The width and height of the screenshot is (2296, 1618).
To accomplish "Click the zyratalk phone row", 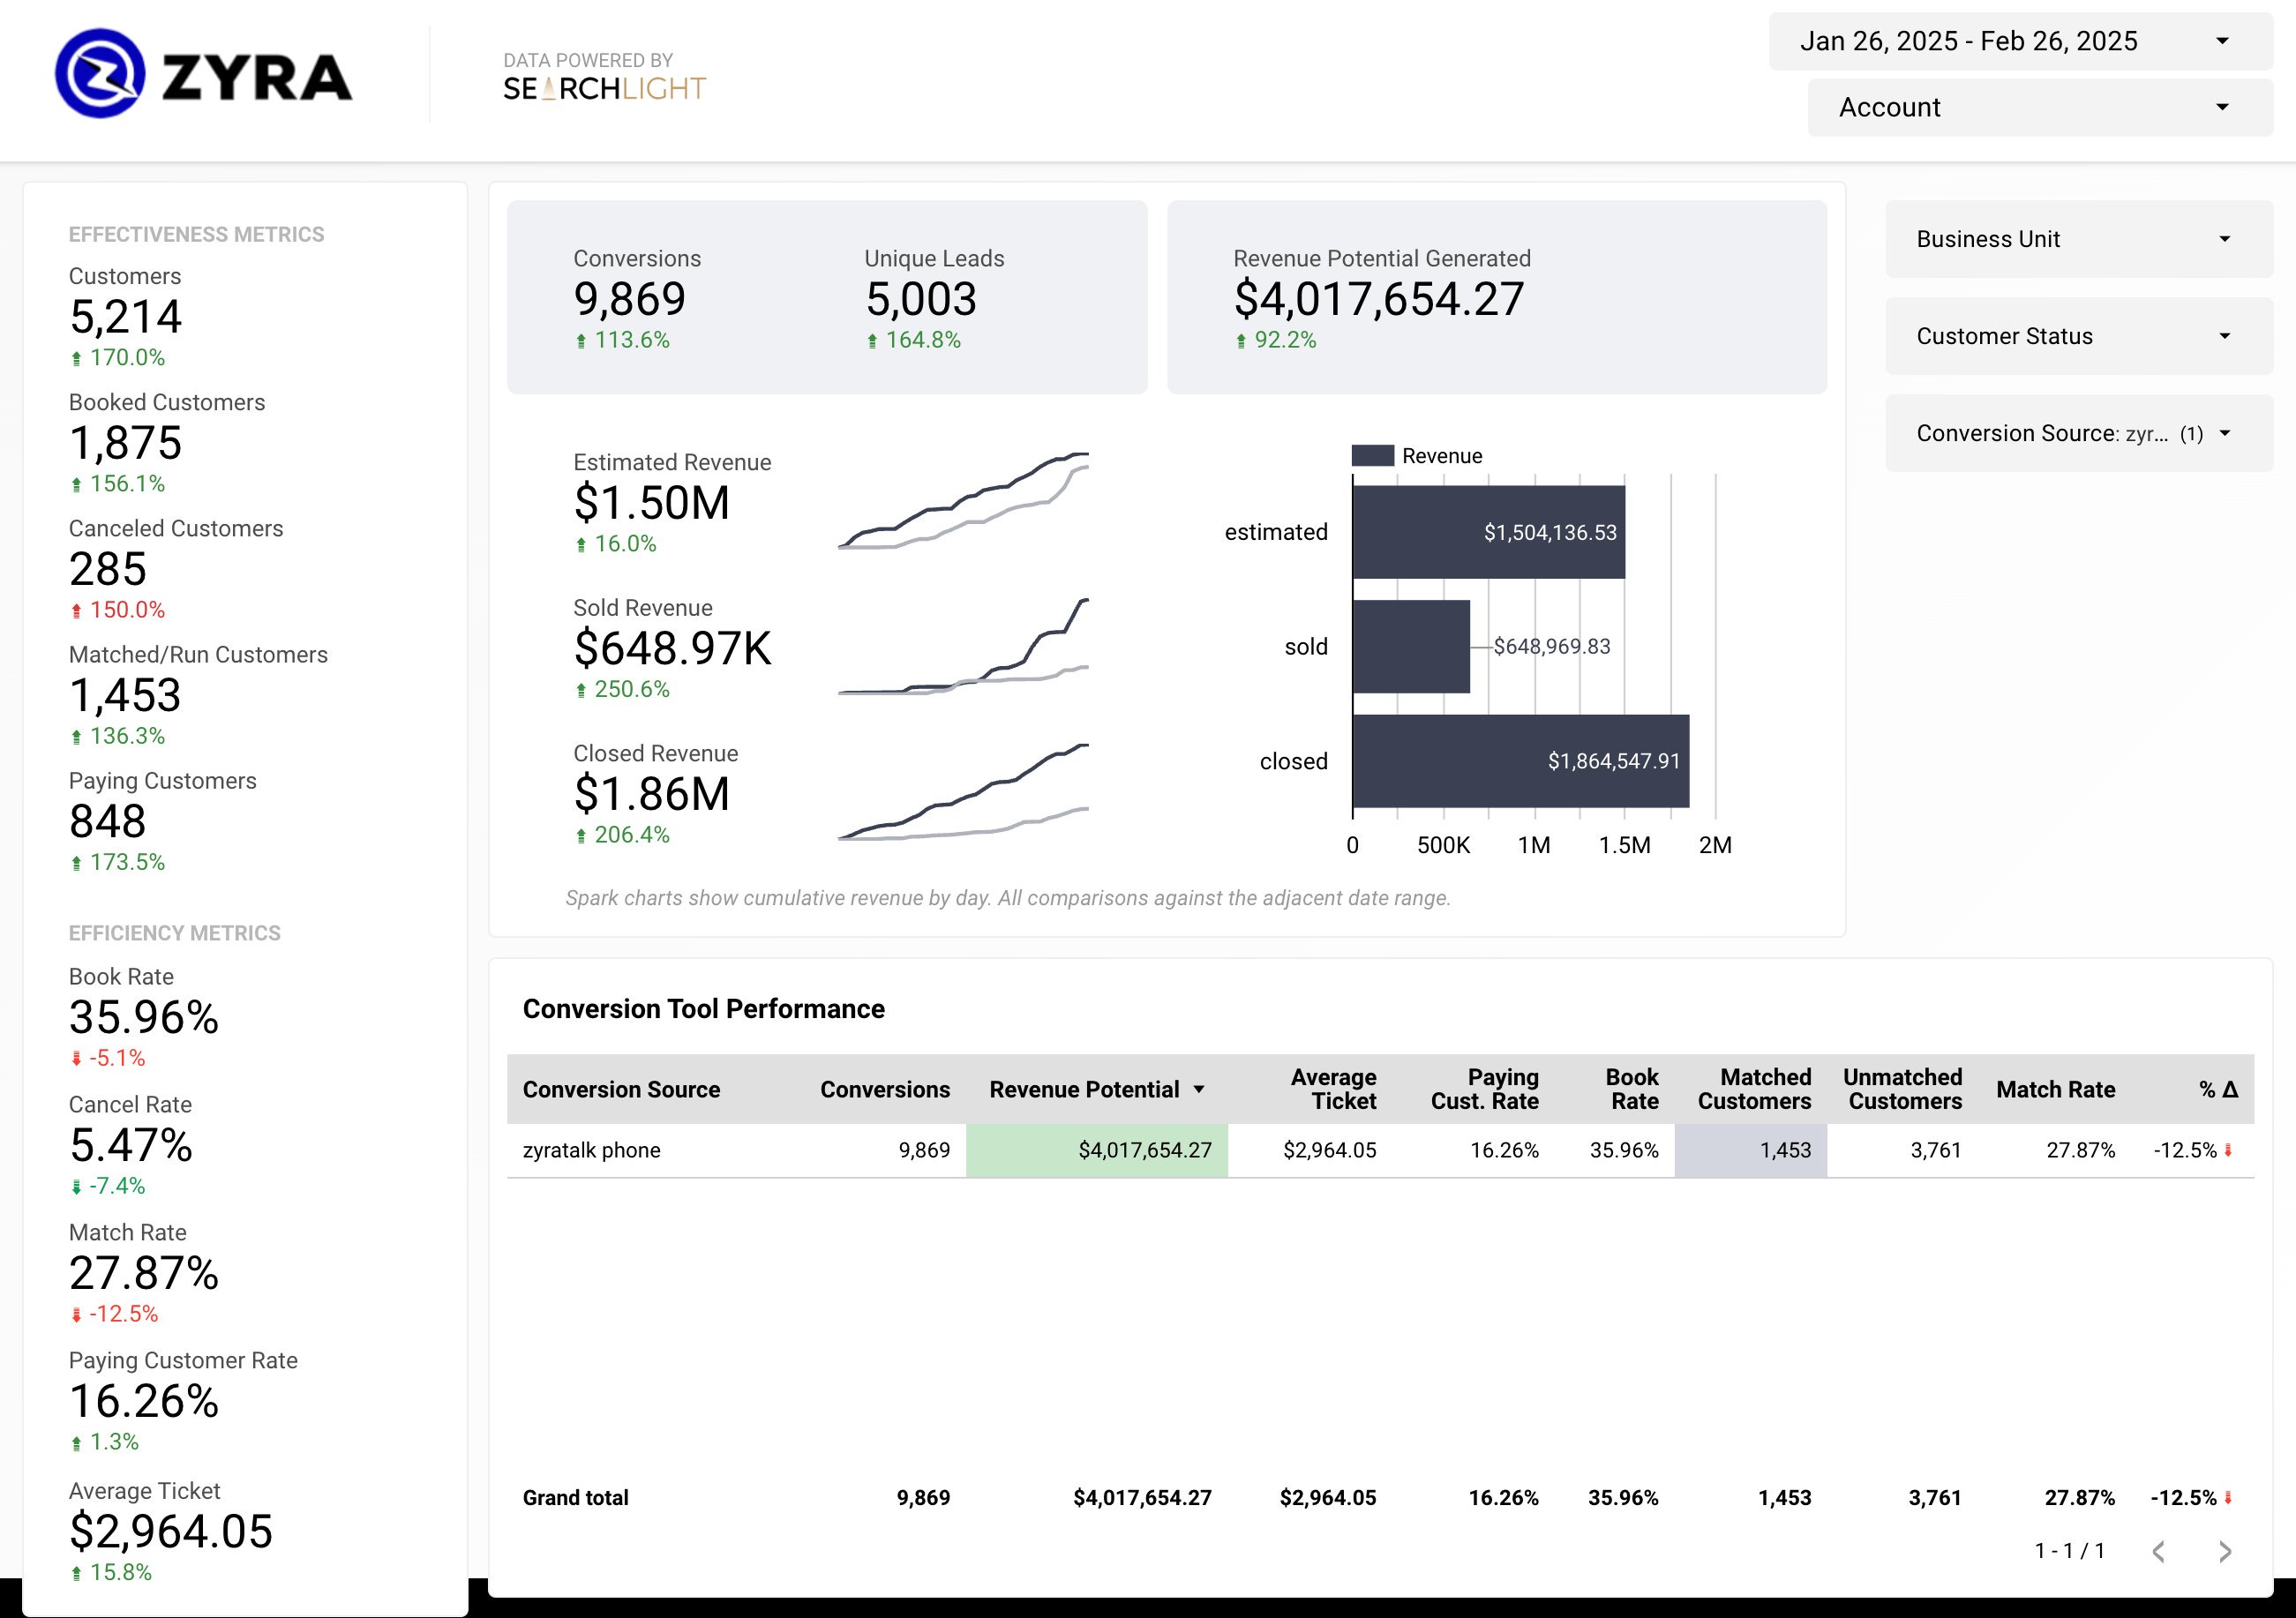I will point(591,1150).
